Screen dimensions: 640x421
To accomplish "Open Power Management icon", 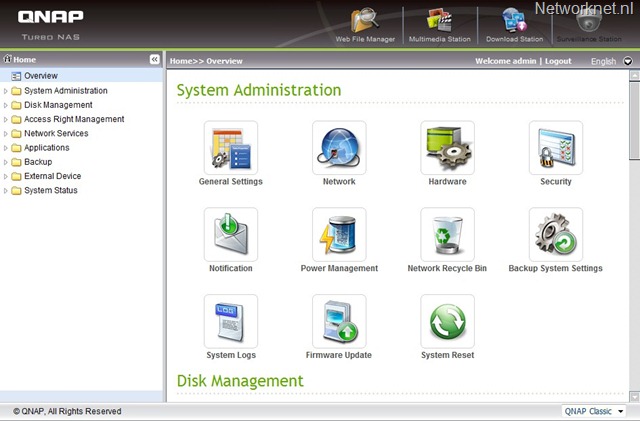I will (339, 234).
